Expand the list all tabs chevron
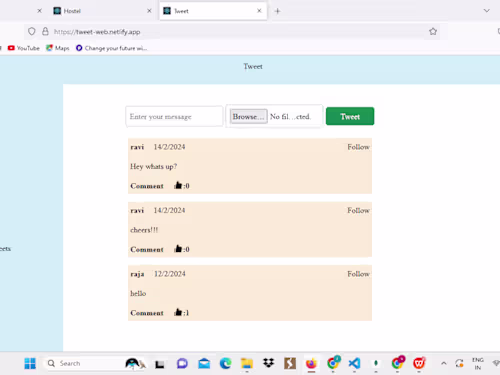 point(487,11)
